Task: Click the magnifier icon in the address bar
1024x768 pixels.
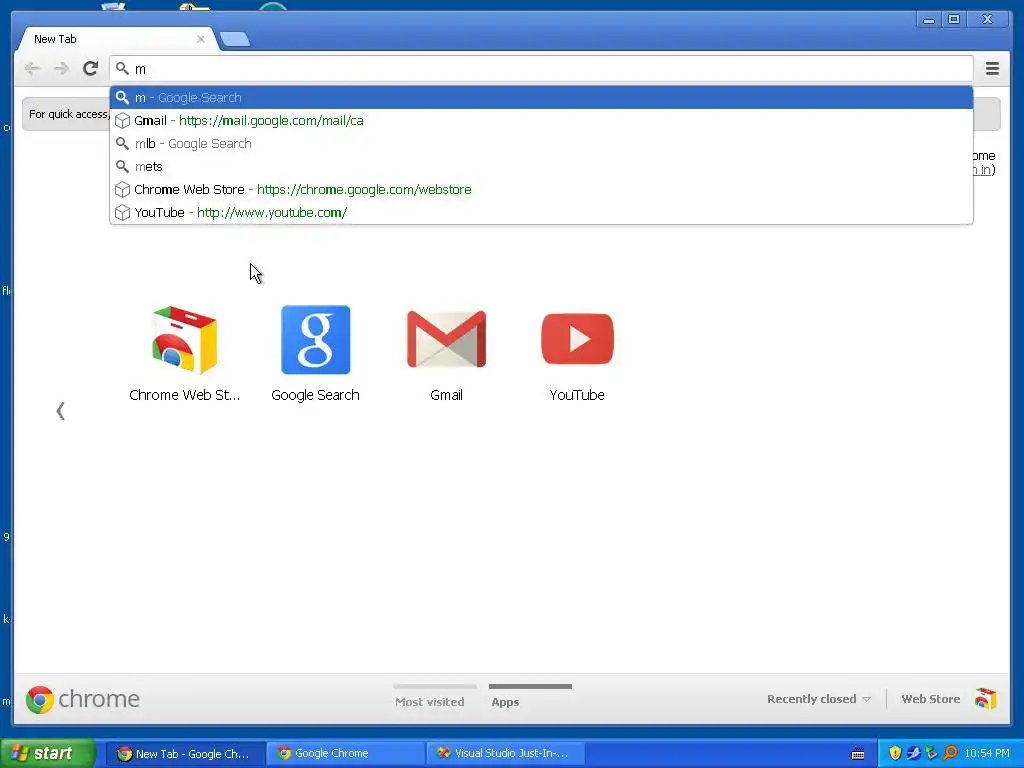Action: 122,68
